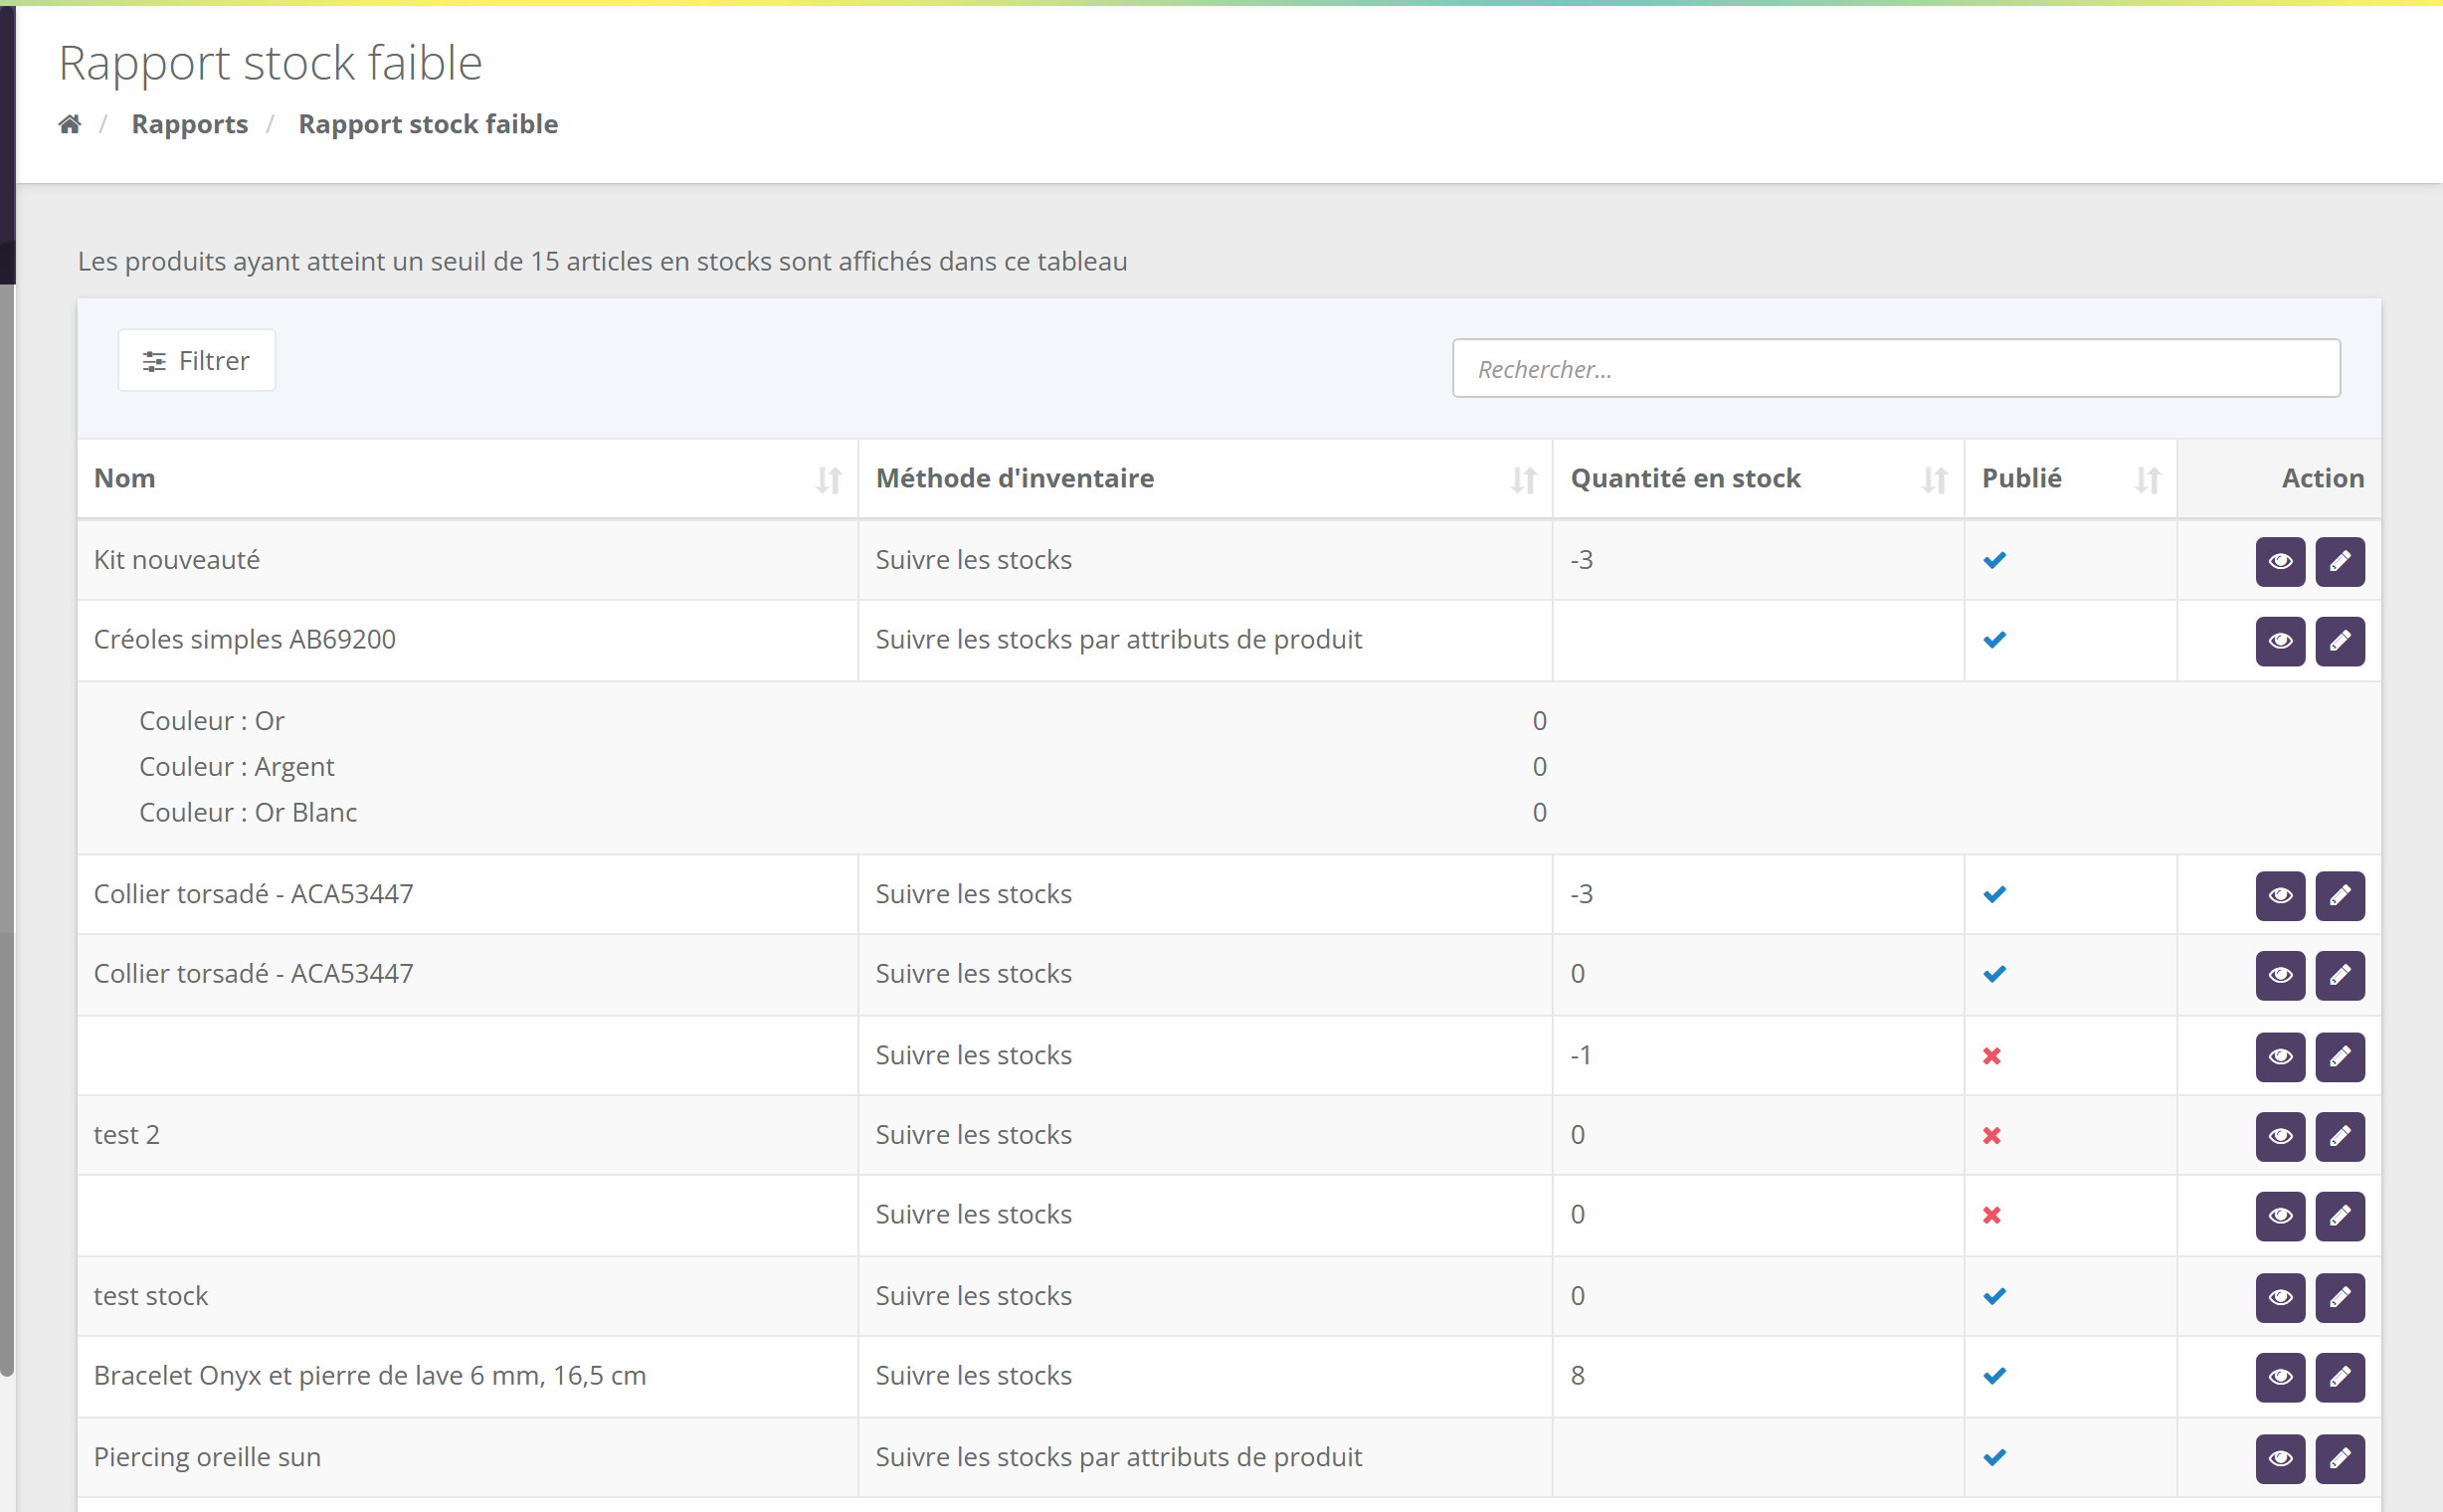Edit the Piercing oreille sun product
This screenshot has width=2443, height=1512.
pos(2340,1458)
